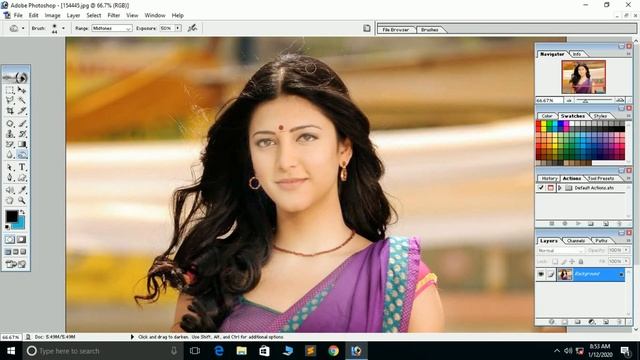This screenshot has width=640, height=360.
Task: Select the Move tool
Action: tap(22, 90)
